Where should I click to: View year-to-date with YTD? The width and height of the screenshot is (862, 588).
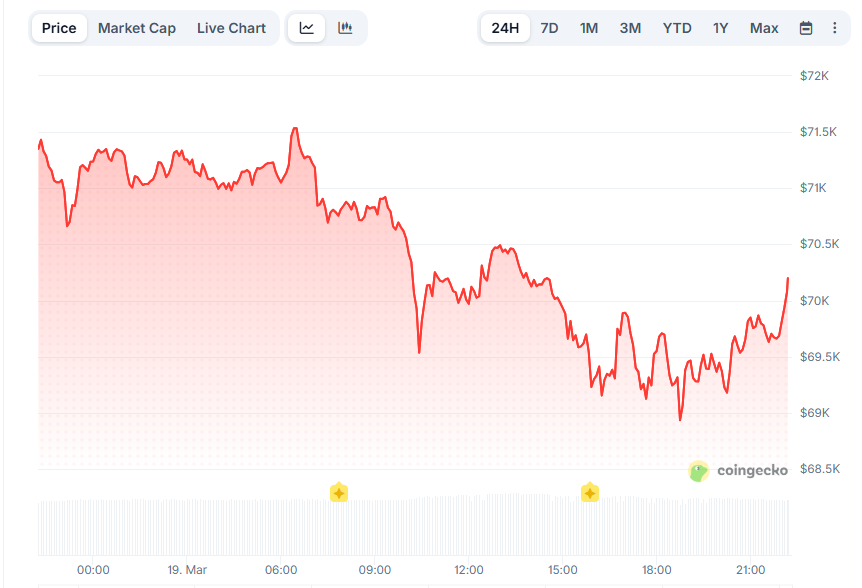point(677,28)
